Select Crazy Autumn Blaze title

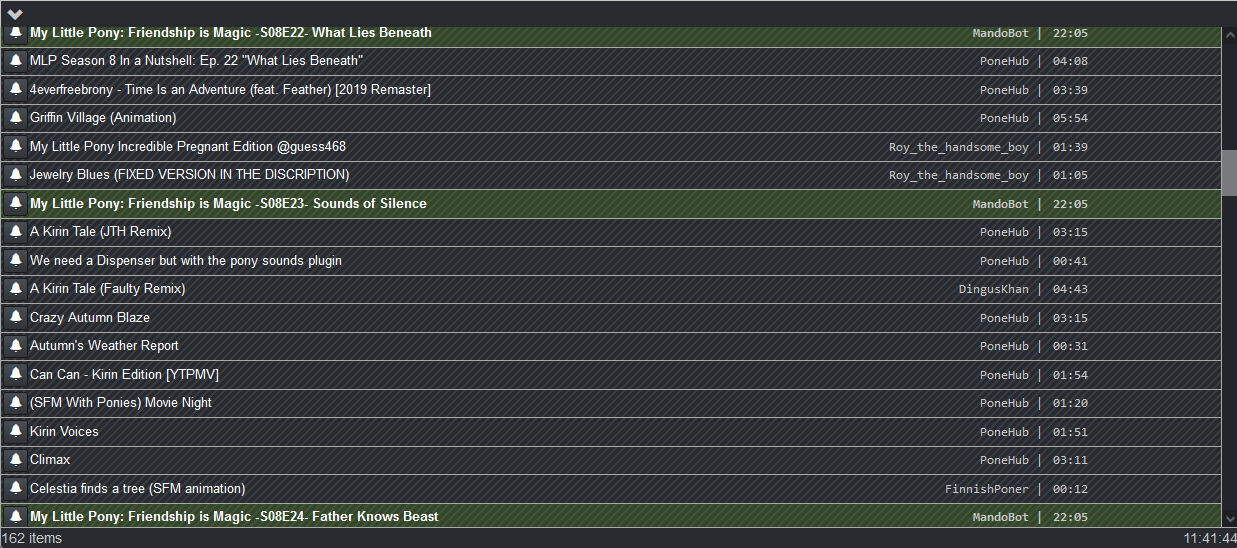90,317
